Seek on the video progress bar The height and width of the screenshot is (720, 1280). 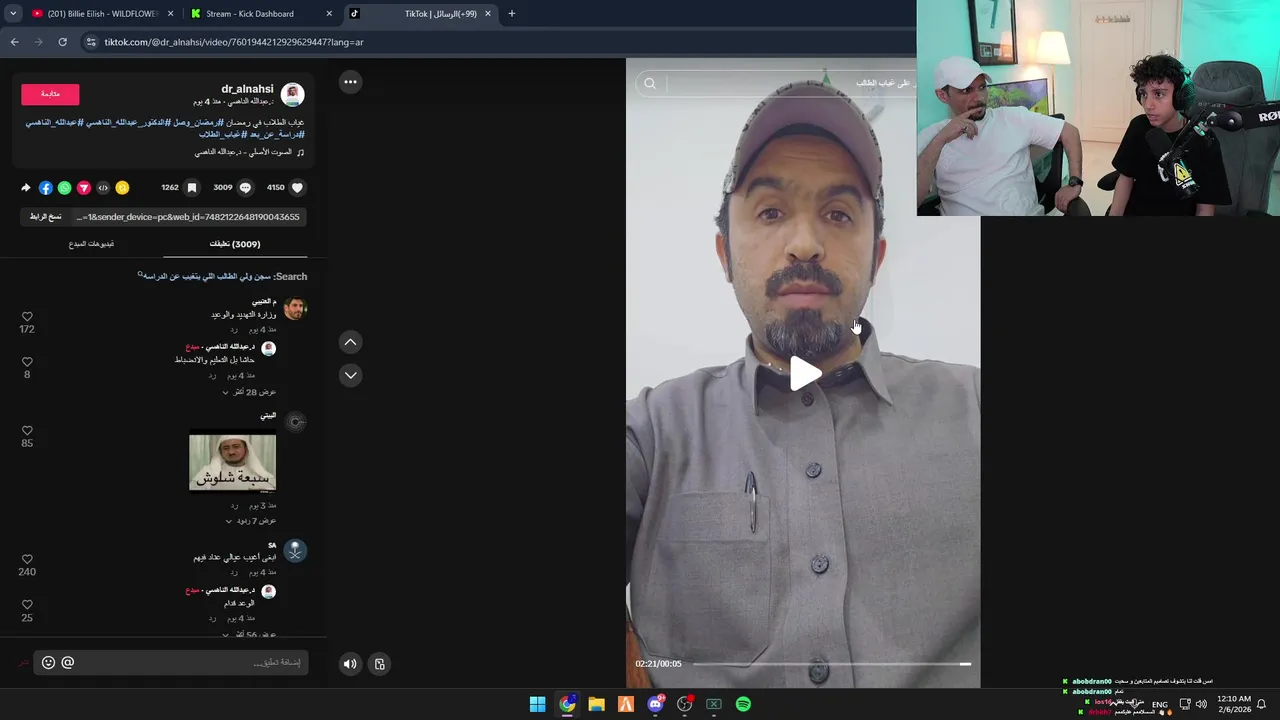pyautogui.click(x=831, y=664)
